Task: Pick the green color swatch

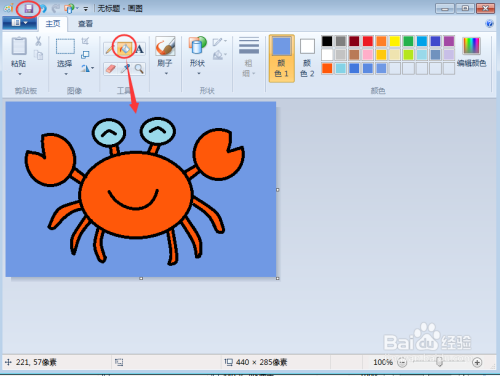Action: pos(408,41)
